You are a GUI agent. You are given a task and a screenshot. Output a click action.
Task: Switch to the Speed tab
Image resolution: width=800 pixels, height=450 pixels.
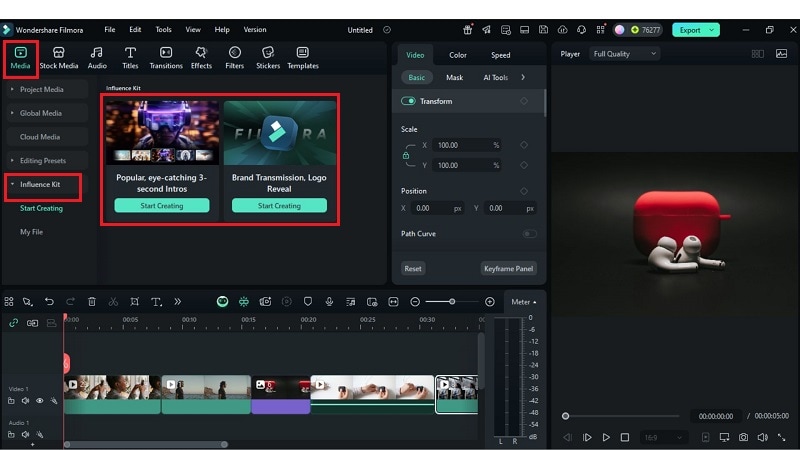[501, 55]
